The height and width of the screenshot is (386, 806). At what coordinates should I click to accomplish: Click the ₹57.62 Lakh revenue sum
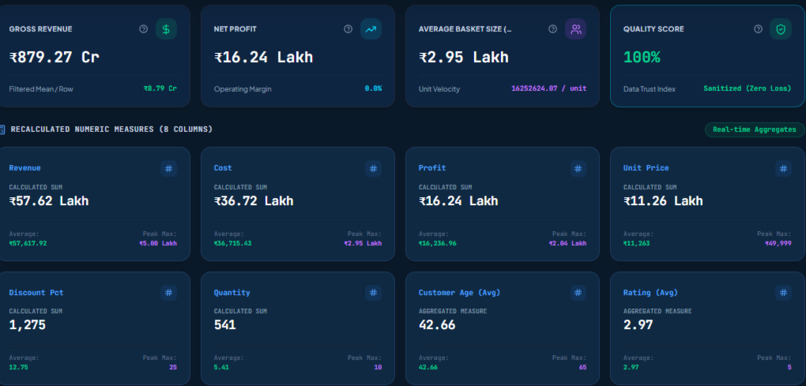[x=49, y=200]
